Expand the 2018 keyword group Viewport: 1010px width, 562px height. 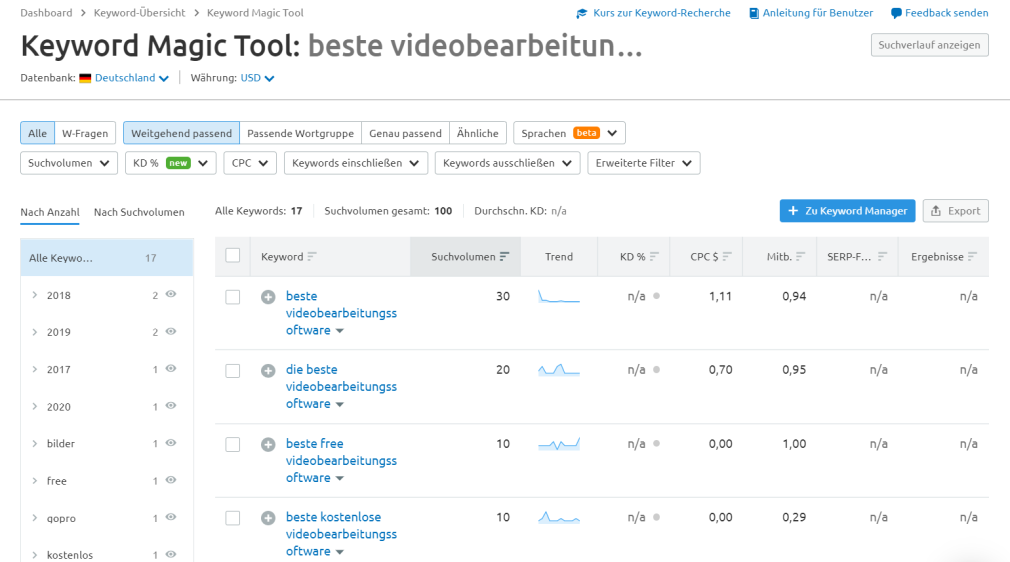pos(34,295)
